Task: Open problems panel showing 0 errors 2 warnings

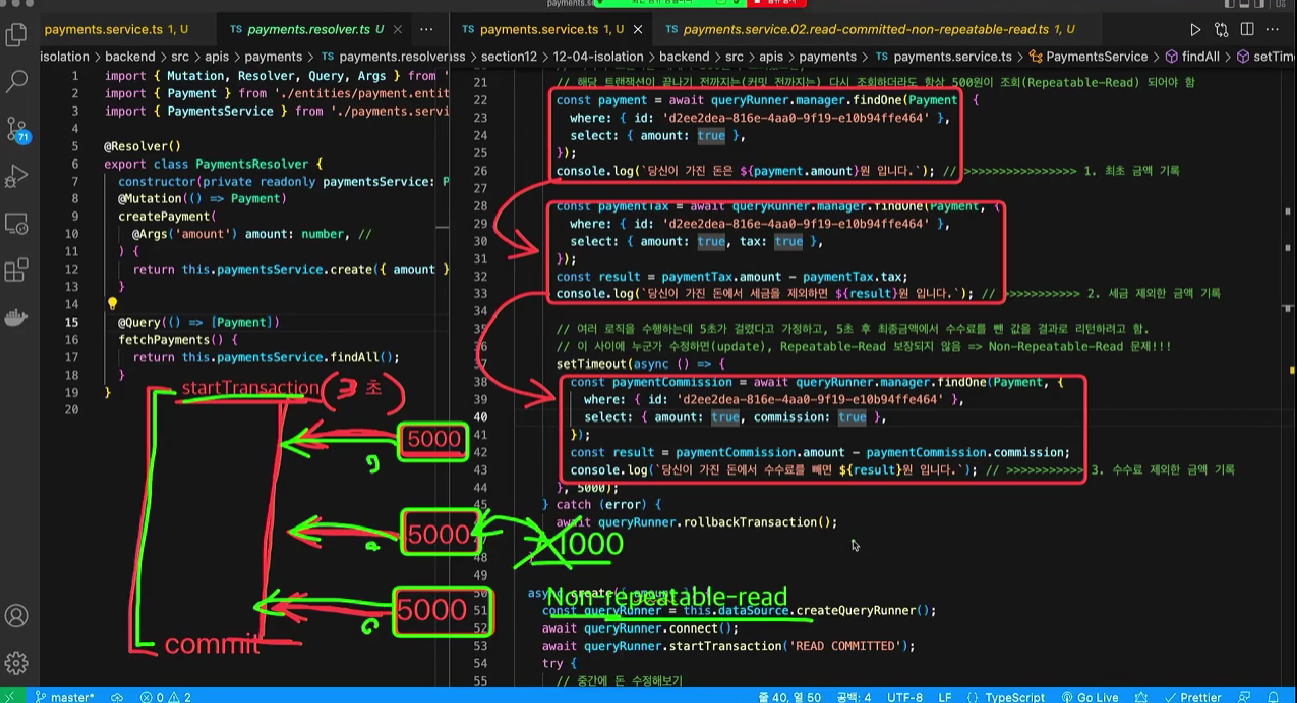Action: click(x=165, y=697)
